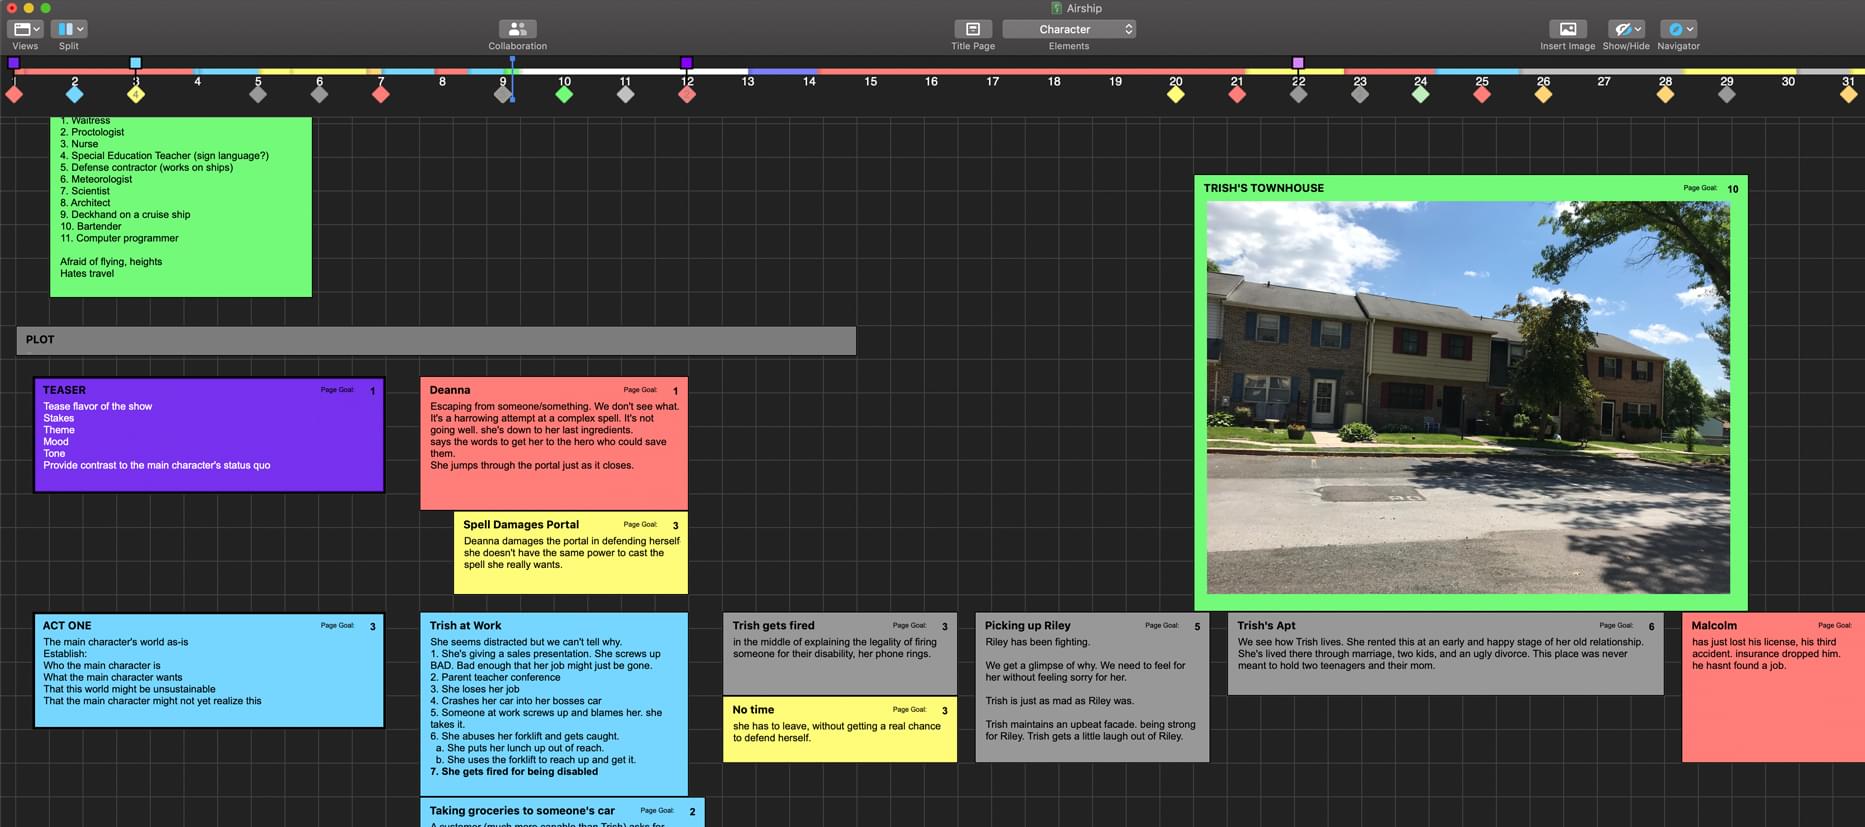Open the Views dropdown in the toolbar

coord(25,29)
